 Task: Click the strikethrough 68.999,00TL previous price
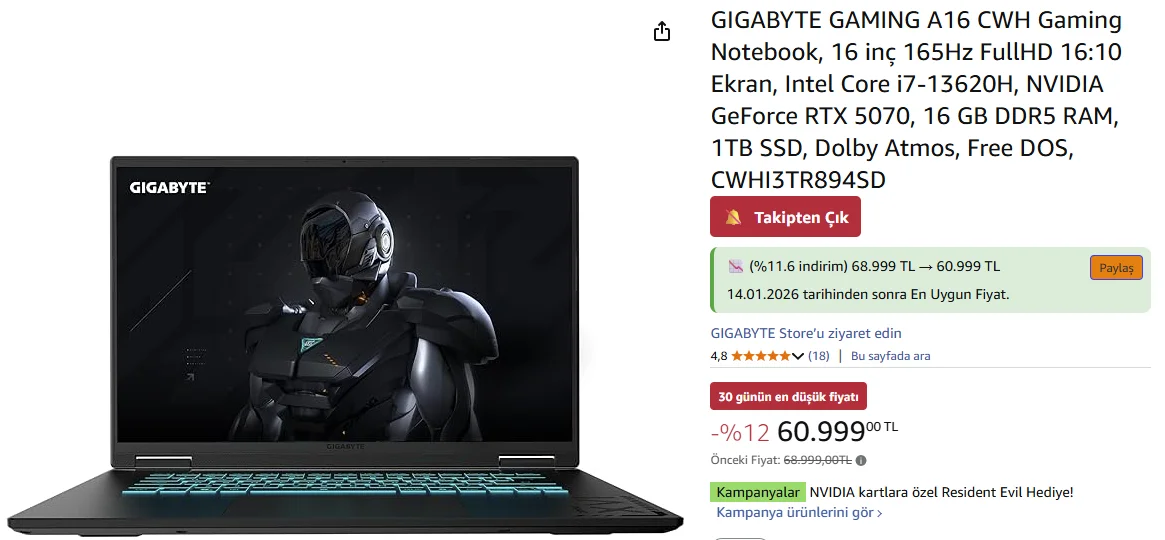pos(817,461)
